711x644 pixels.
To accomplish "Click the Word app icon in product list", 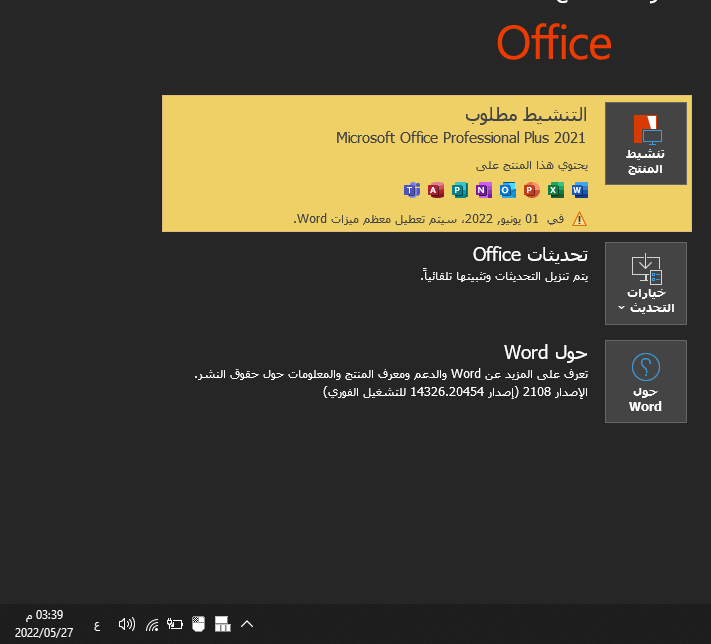I will coord(580,190).
